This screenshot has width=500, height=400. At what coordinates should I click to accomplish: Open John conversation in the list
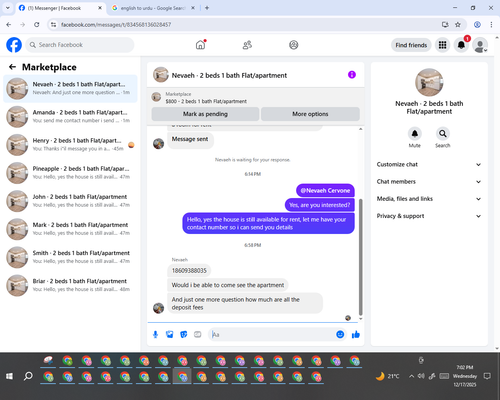point(70,201)
